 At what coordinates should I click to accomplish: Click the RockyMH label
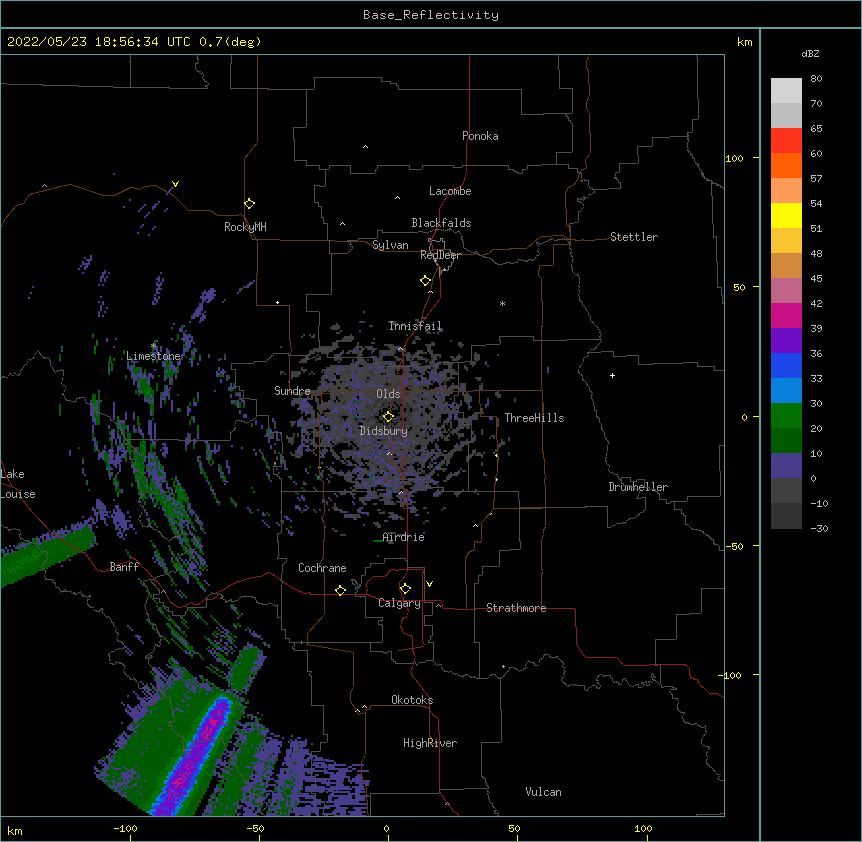pyautogui.click(x=245, y=227)
